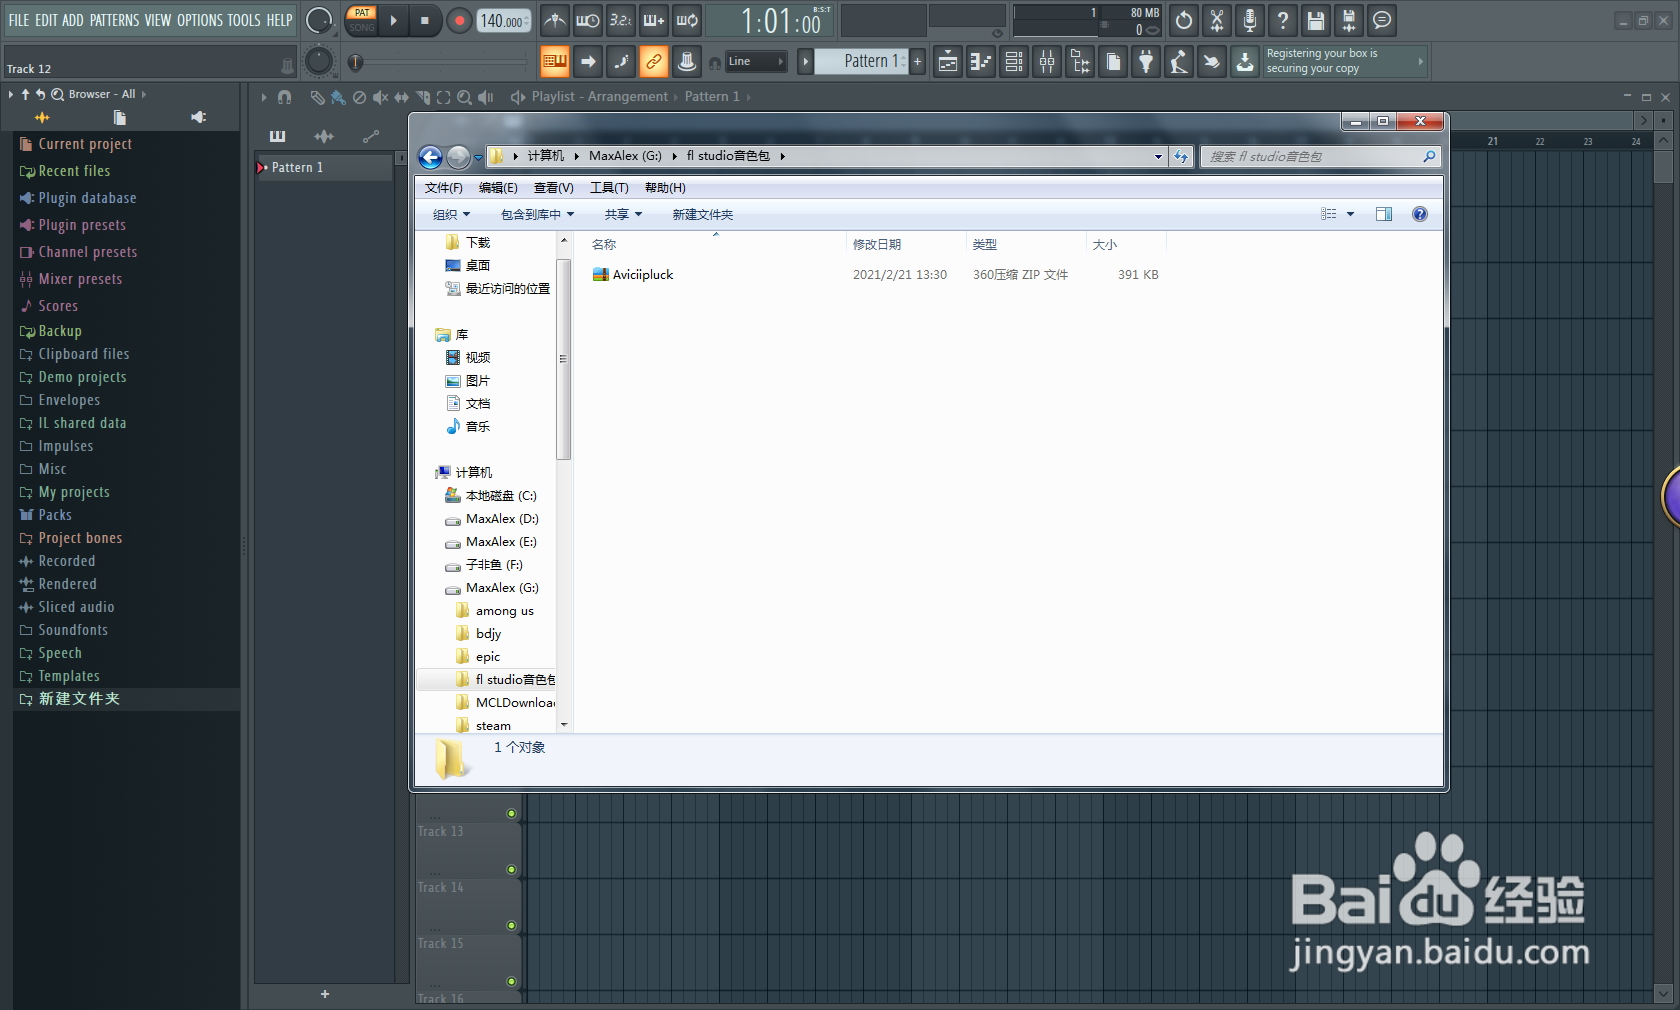The width and height of the screenshot is (1680, 1010).
Task: Toggle the link to controller icon
Action: click(654, 62)
